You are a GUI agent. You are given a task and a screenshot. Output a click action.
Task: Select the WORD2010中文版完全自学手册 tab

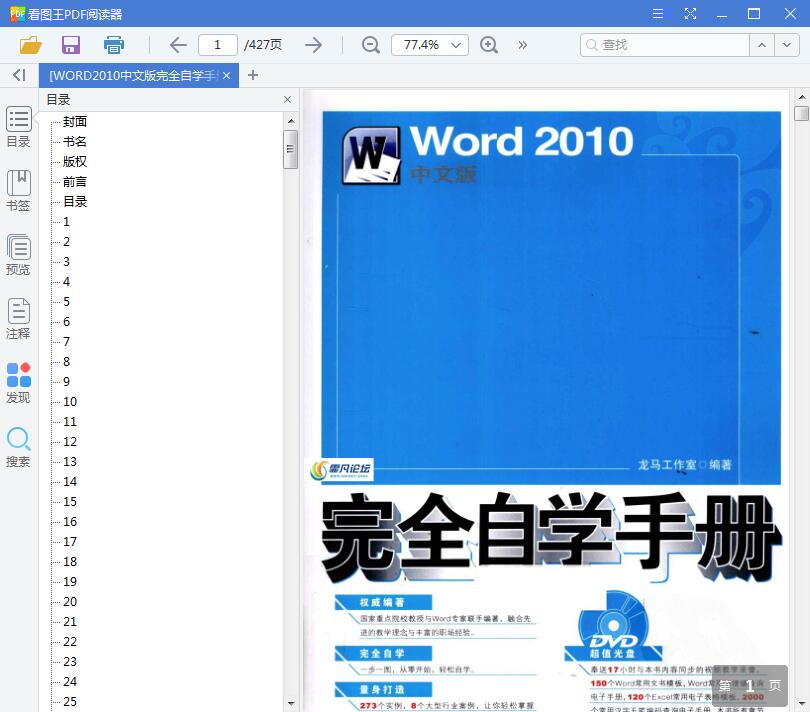point(139,75)
